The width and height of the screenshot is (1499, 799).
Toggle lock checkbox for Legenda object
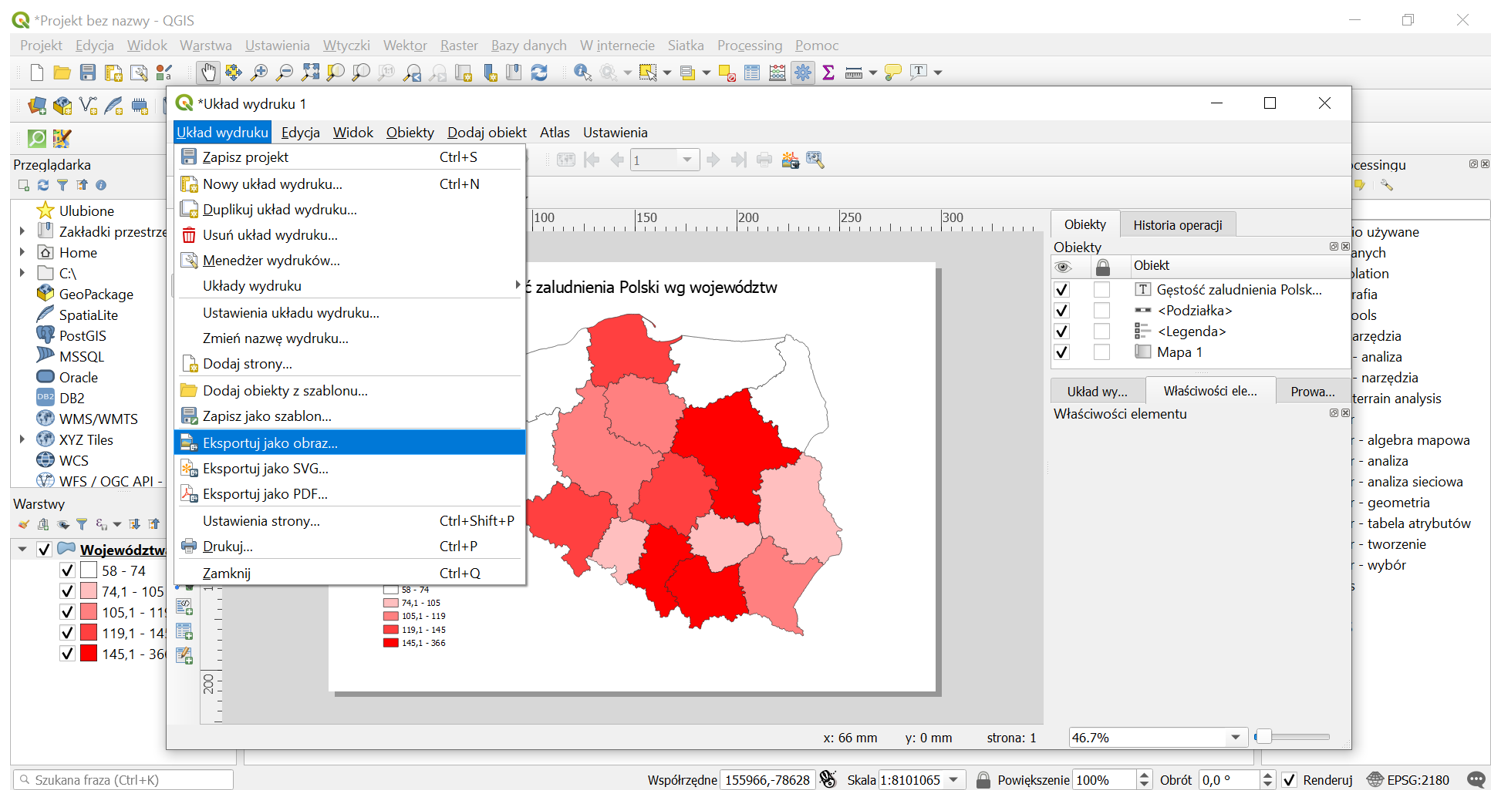[x=1101, y=331]
